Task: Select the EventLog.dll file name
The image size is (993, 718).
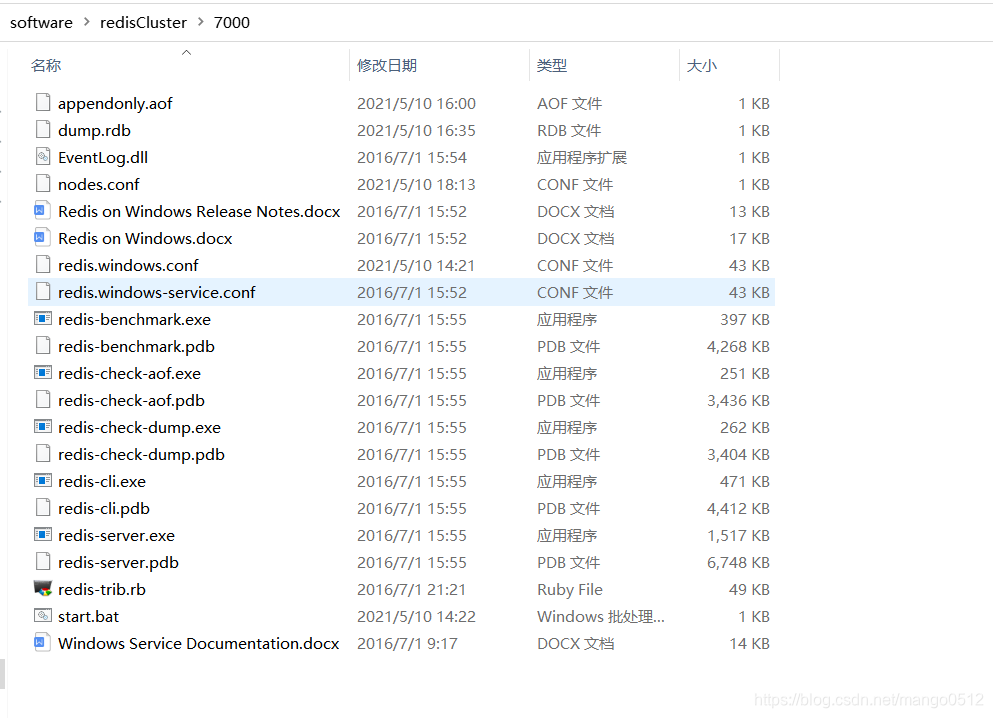Action: point(103,157)
